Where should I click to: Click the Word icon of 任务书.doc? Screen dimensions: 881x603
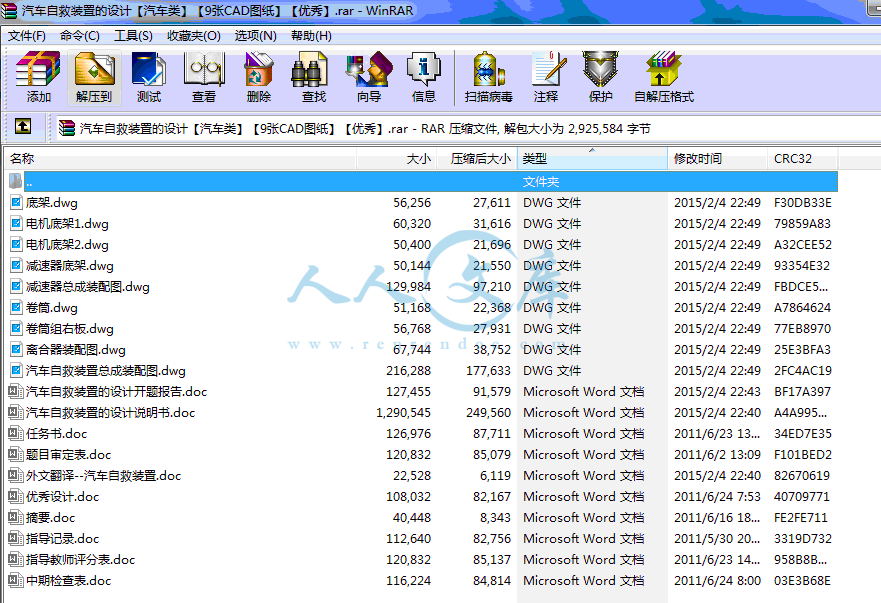pyautogui.click(x=15, y=433)
